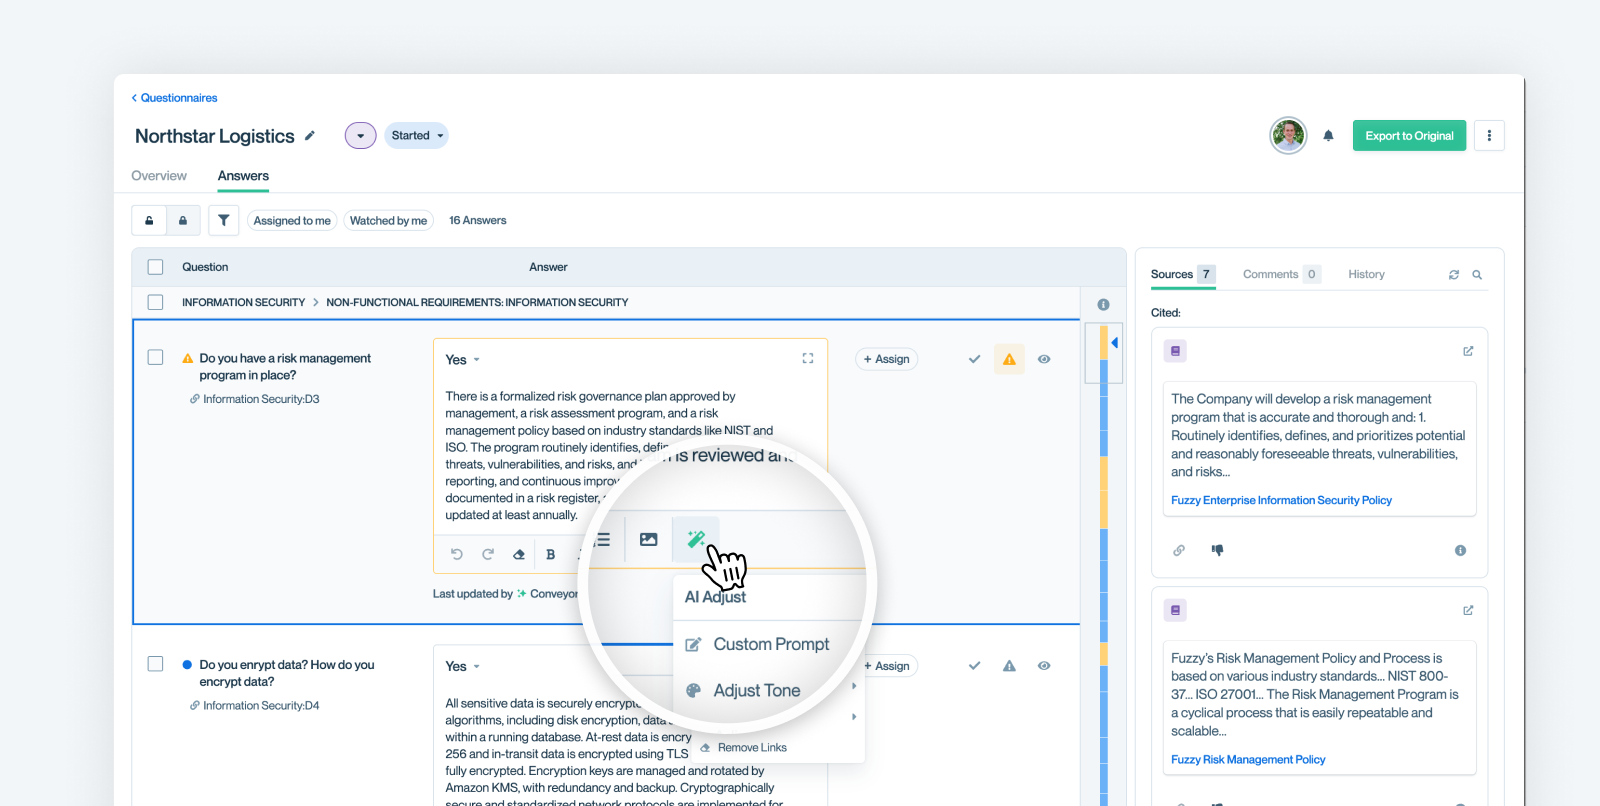1600x806 pixels.
Task: Assign the risk management question
Action: coord(887,359)
